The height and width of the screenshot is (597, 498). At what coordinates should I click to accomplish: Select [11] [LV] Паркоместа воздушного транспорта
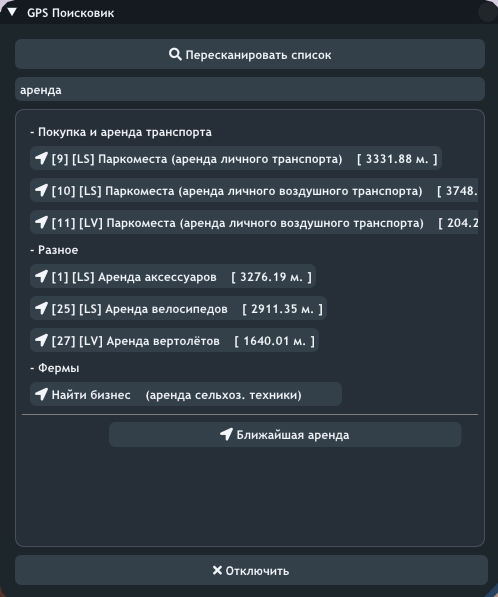pos(254,222)
